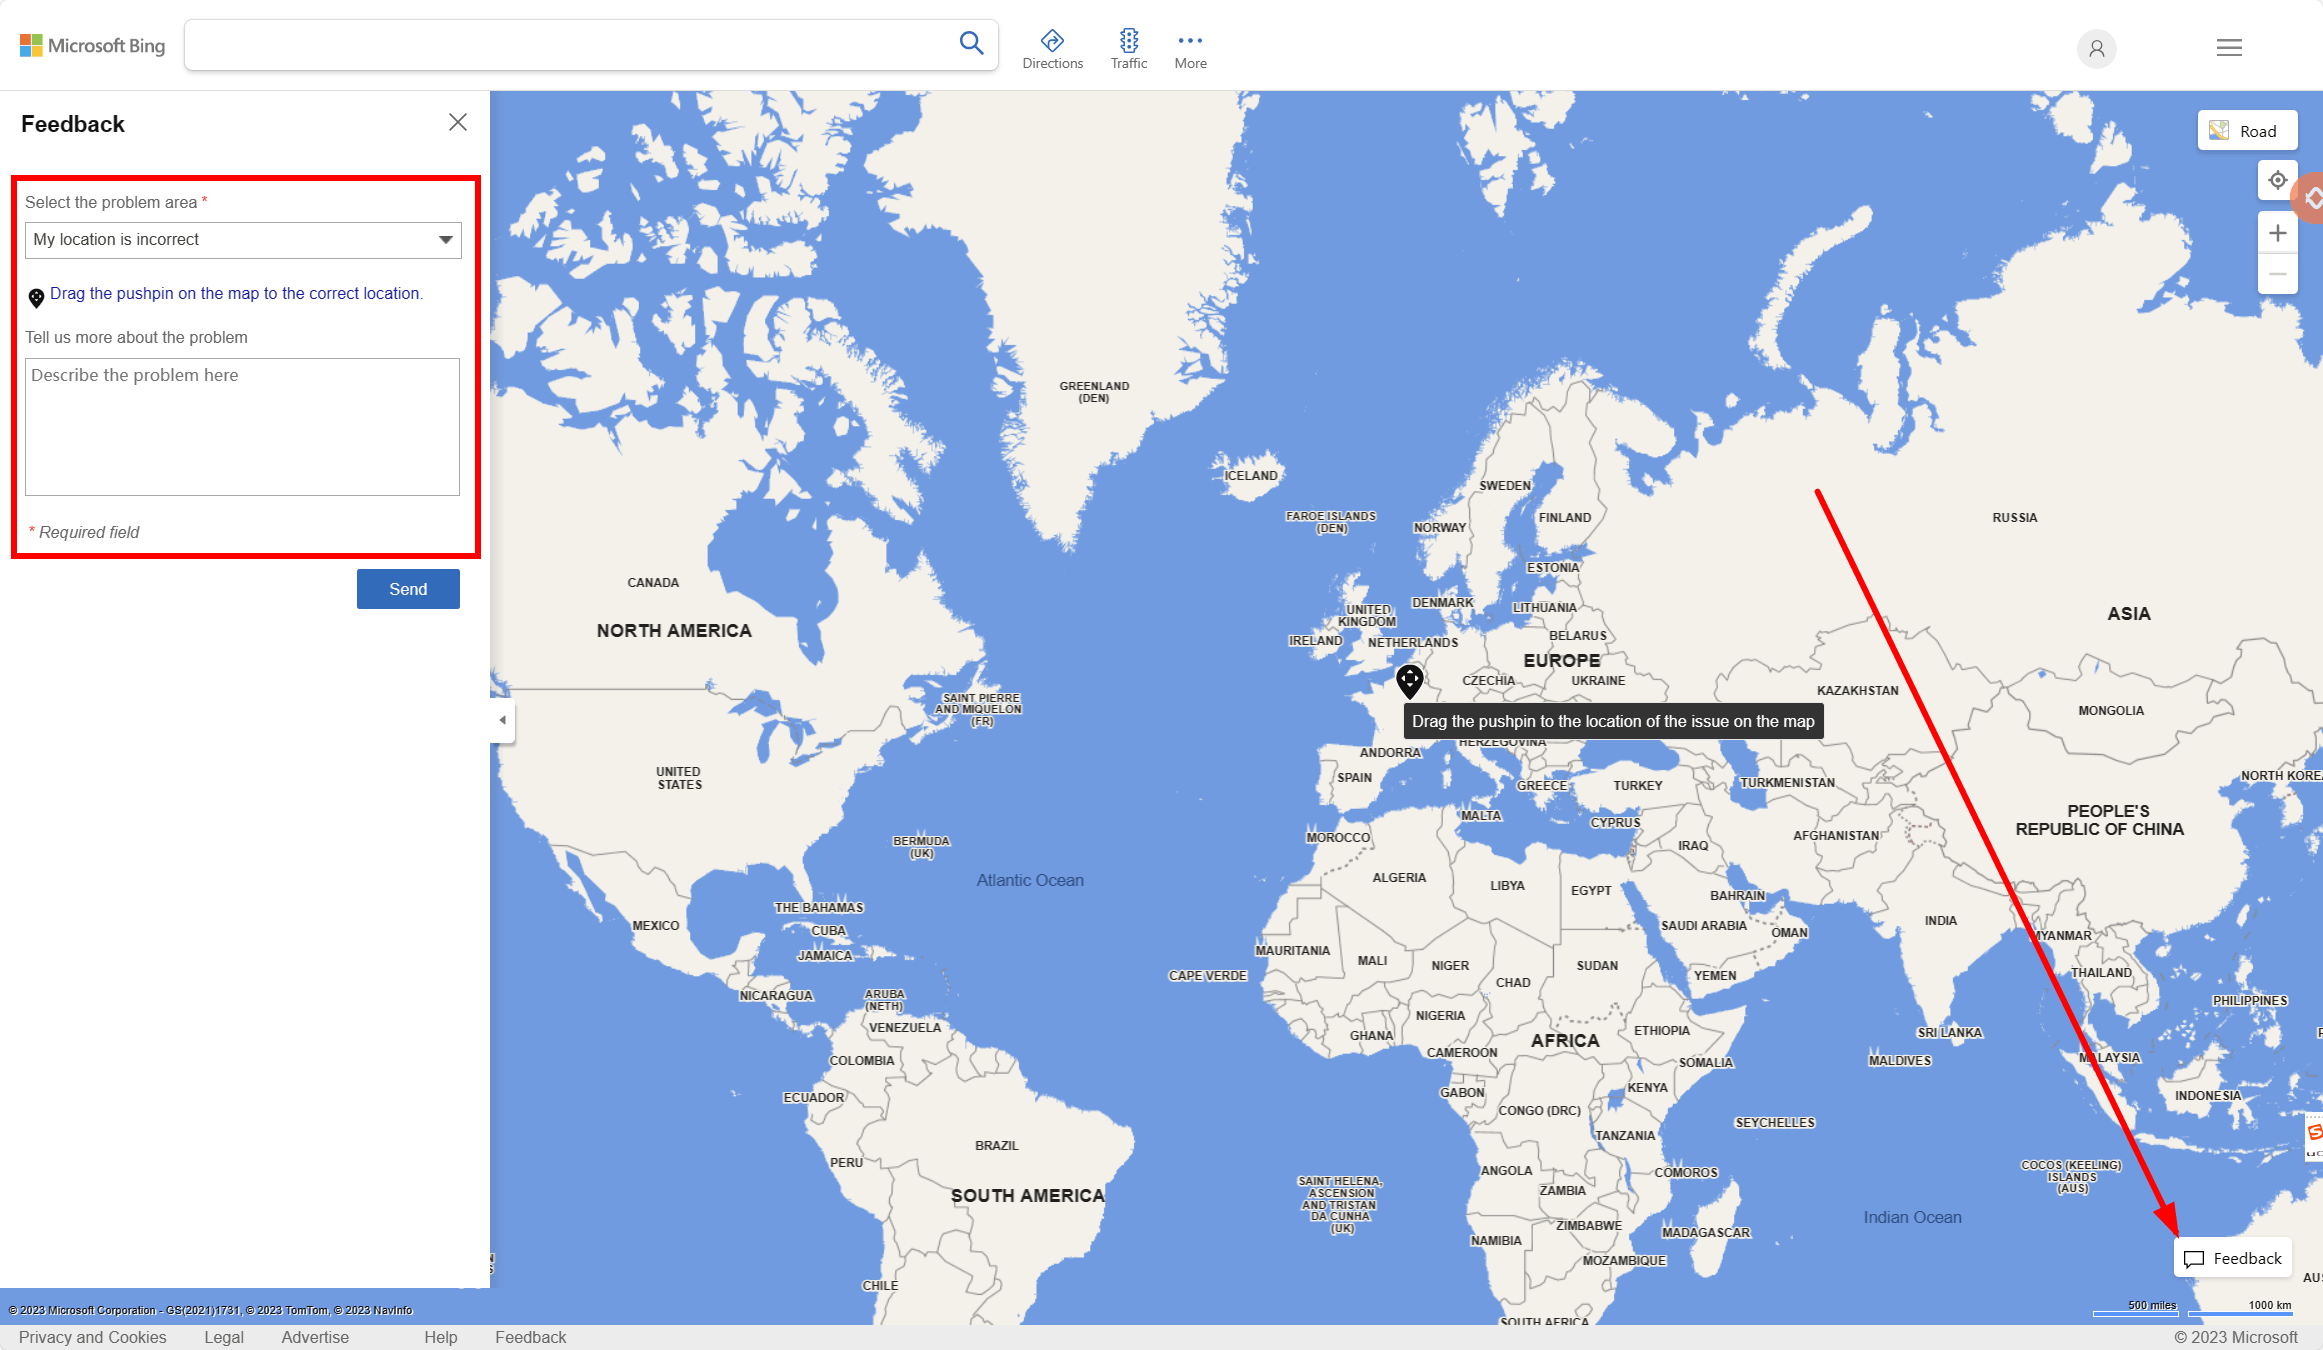Close the Feedback panel
The width and height of the screenshot is (2323, 1350).
tap(458, 122)
